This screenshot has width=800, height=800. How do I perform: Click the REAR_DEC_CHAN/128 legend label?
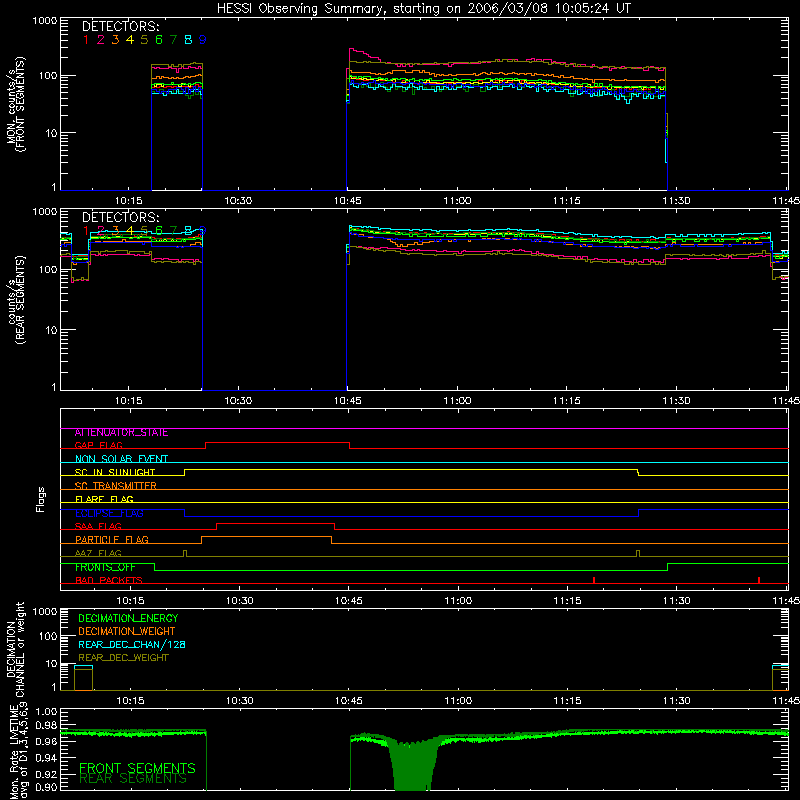click(132, 645)
